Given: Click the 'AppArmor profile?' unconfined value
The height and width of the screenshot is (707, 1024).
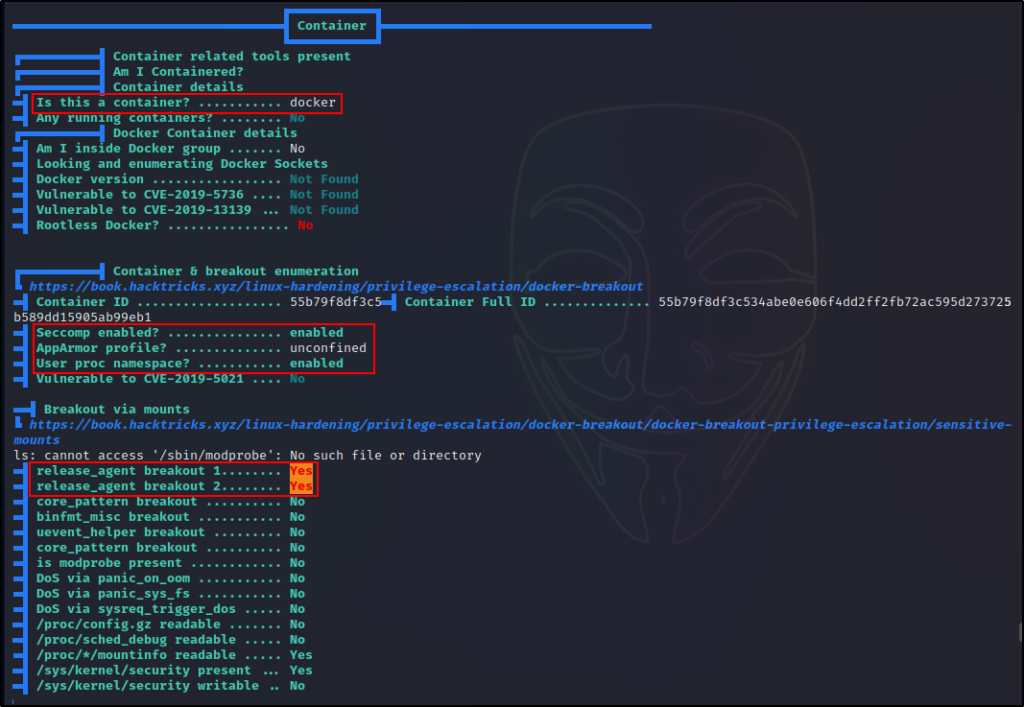Looking at the screenshot, I should (x=328, y=348).
